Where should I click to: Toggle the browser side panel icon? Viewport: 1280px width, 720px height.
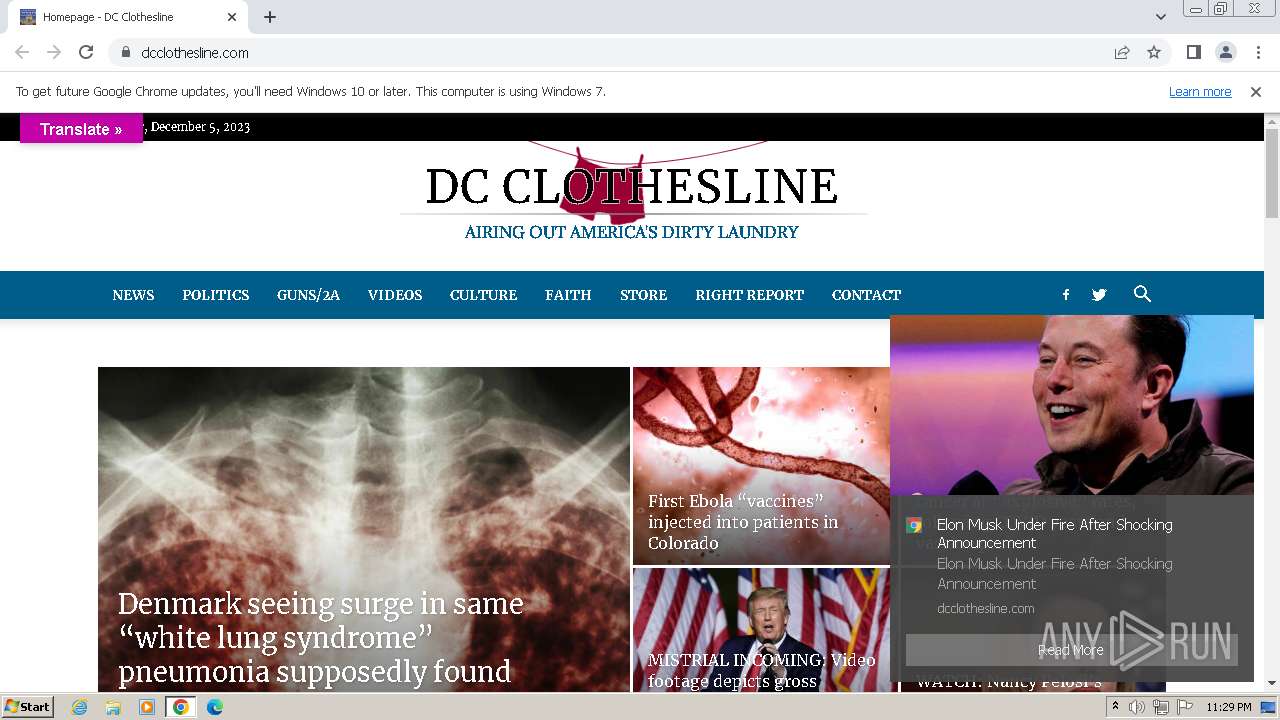coord(1193,52)
